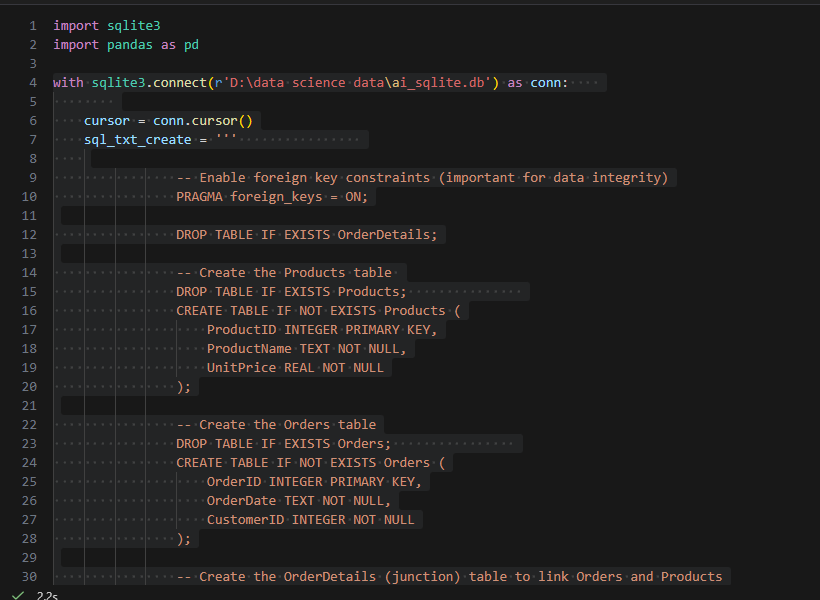The width and height of the screenshot is (820, 600).
Task: Click DROP TABLE IF EXISTS OrderDetails line
Action: [307, 234]
